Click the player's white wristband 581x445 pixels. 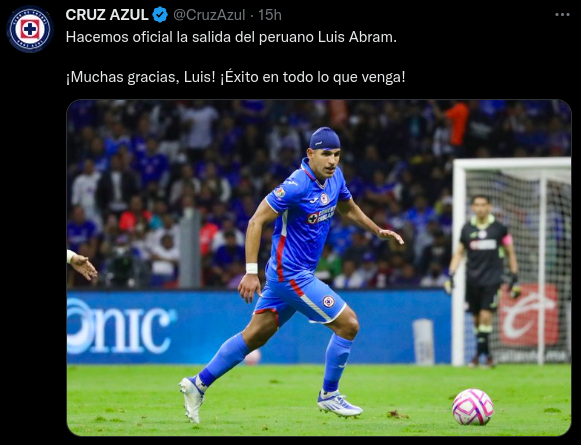(252, 268)
